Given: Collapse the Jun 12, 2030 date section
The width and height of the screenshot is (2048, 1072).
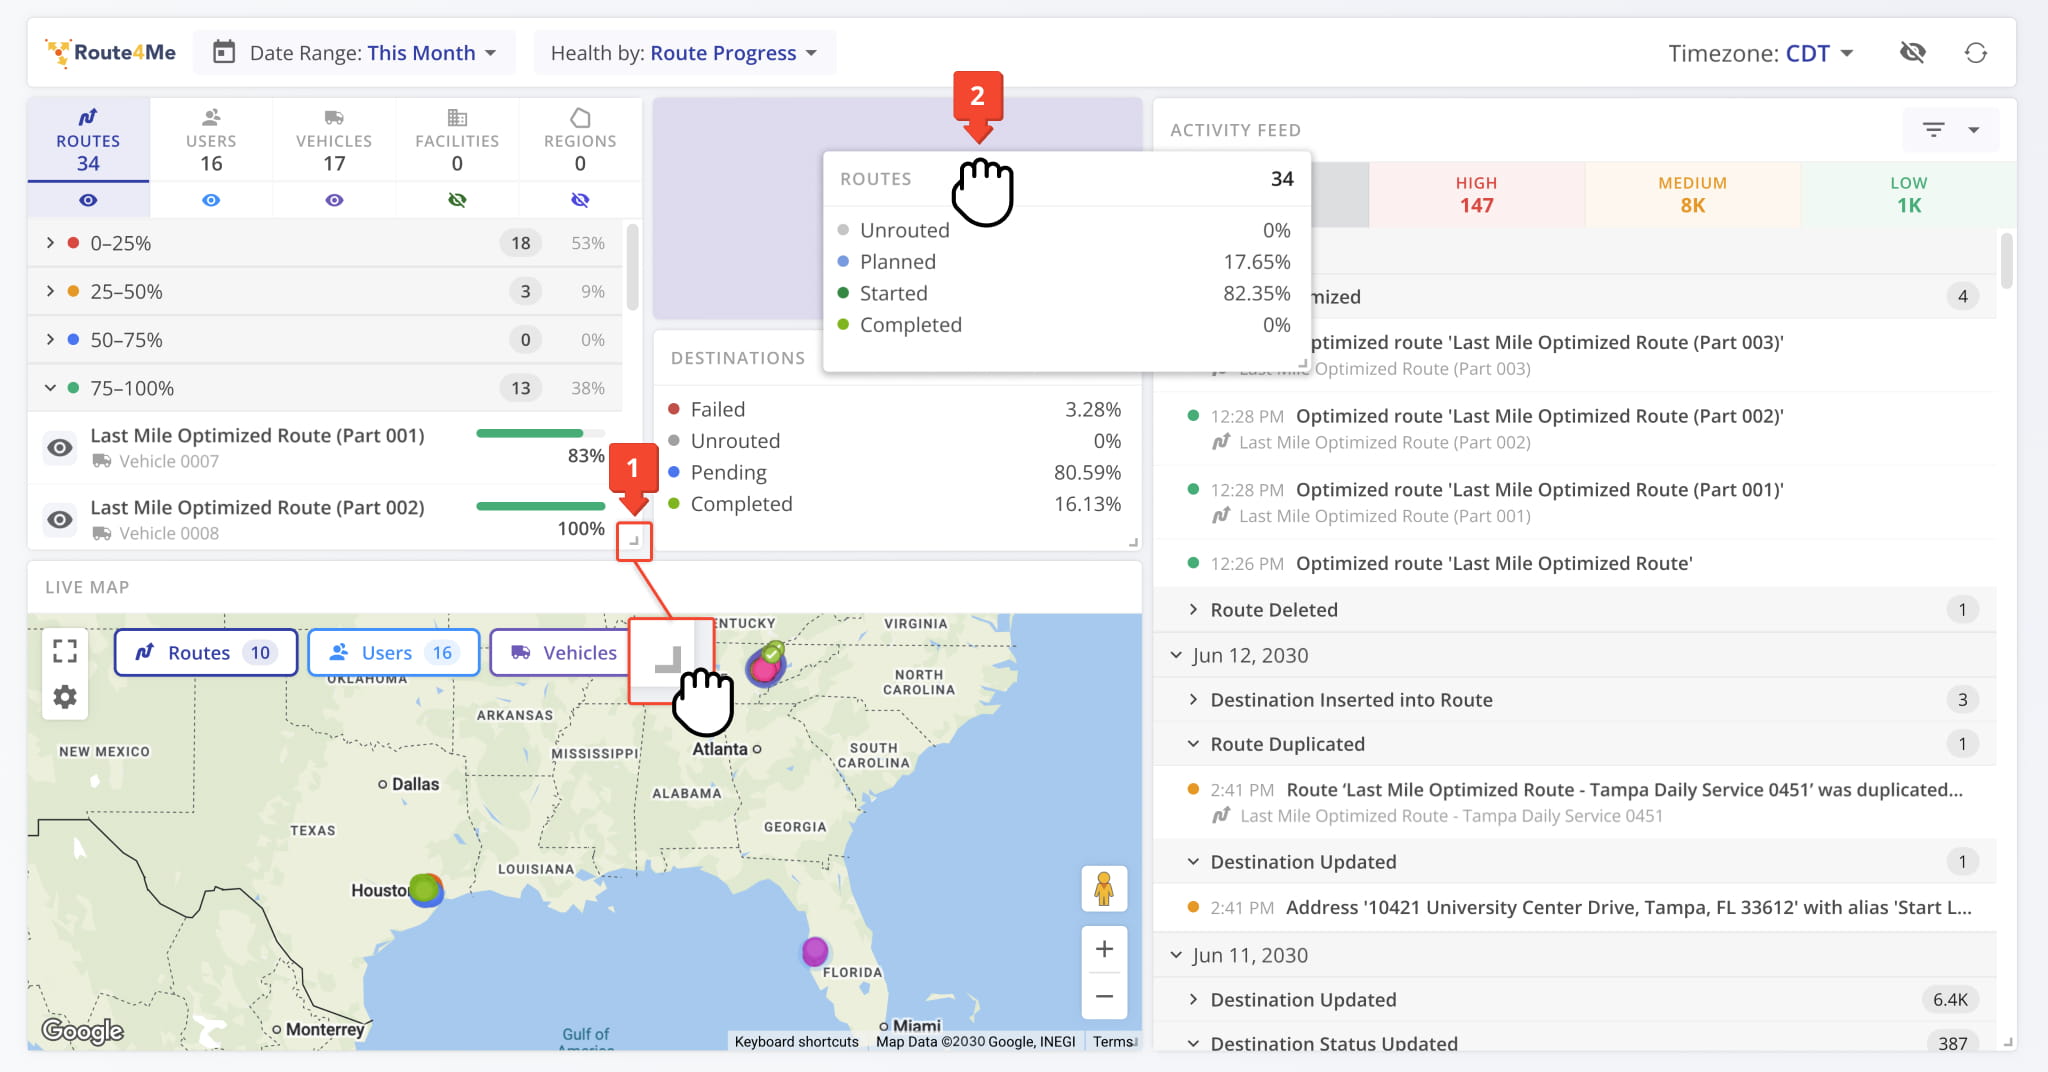Looking at the screenshot, I should [x=1176, y=655].
